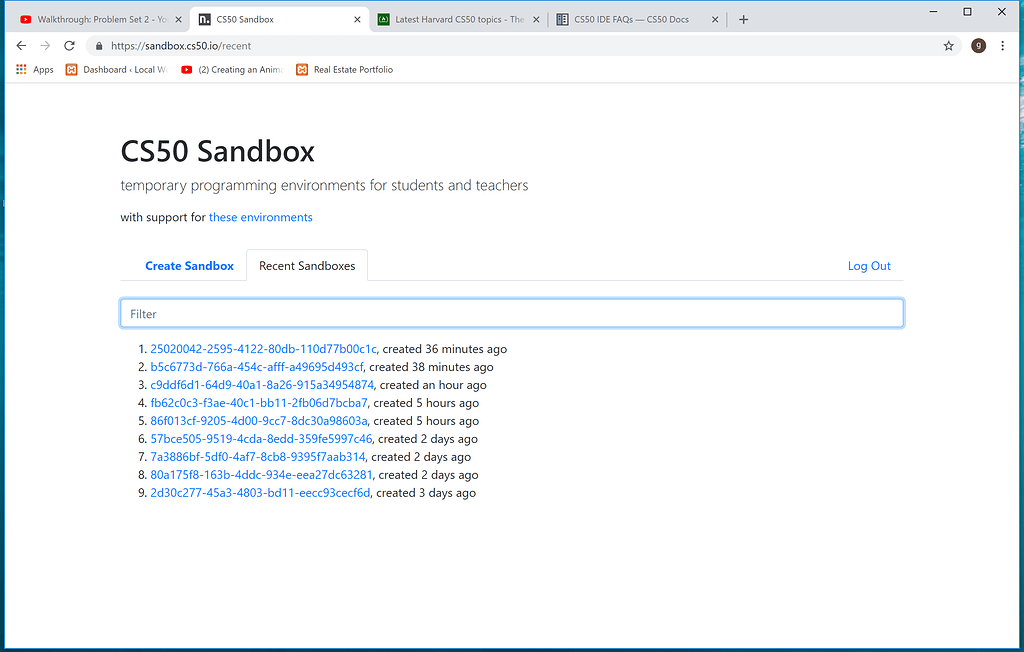Click the YouTube icon on the Creating an Anim bookmark
The image size is (1024, 652).
pos(186,69)
